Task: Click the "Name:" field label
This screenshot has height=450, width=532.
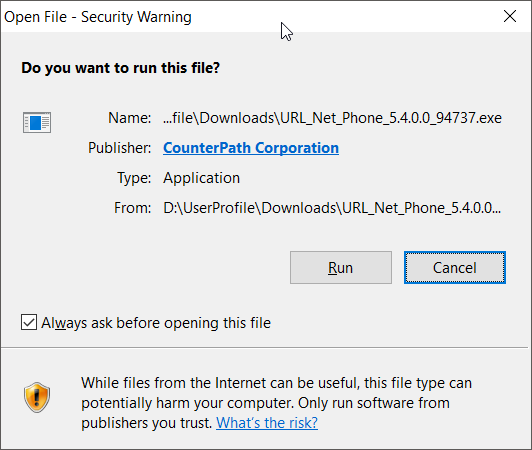Action: [130, 118]
